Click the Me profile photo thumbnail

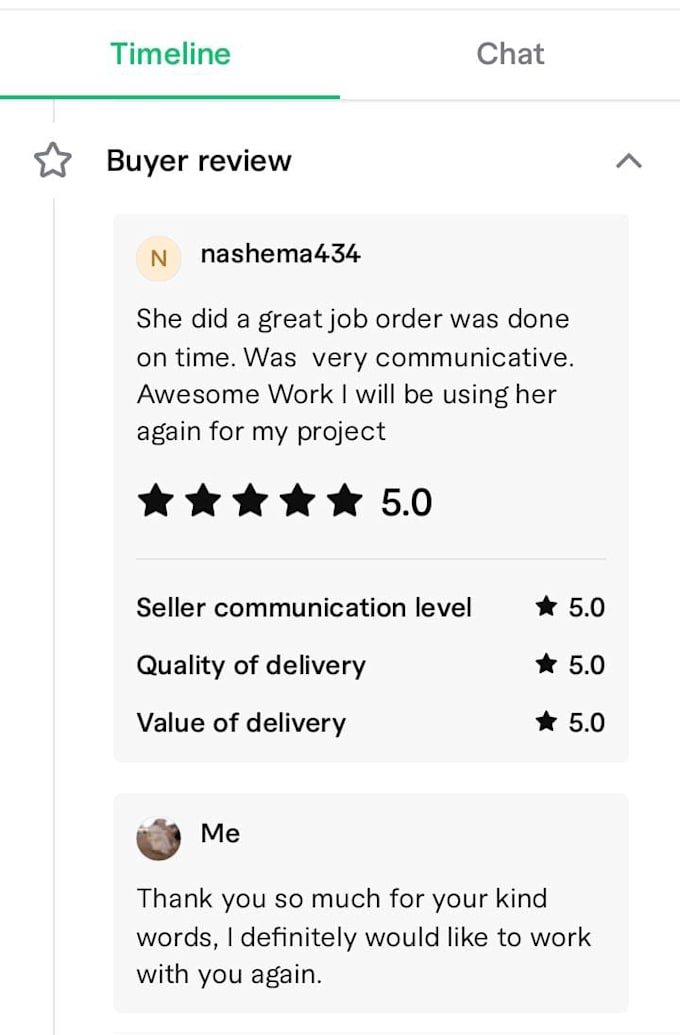pos(158,839)
